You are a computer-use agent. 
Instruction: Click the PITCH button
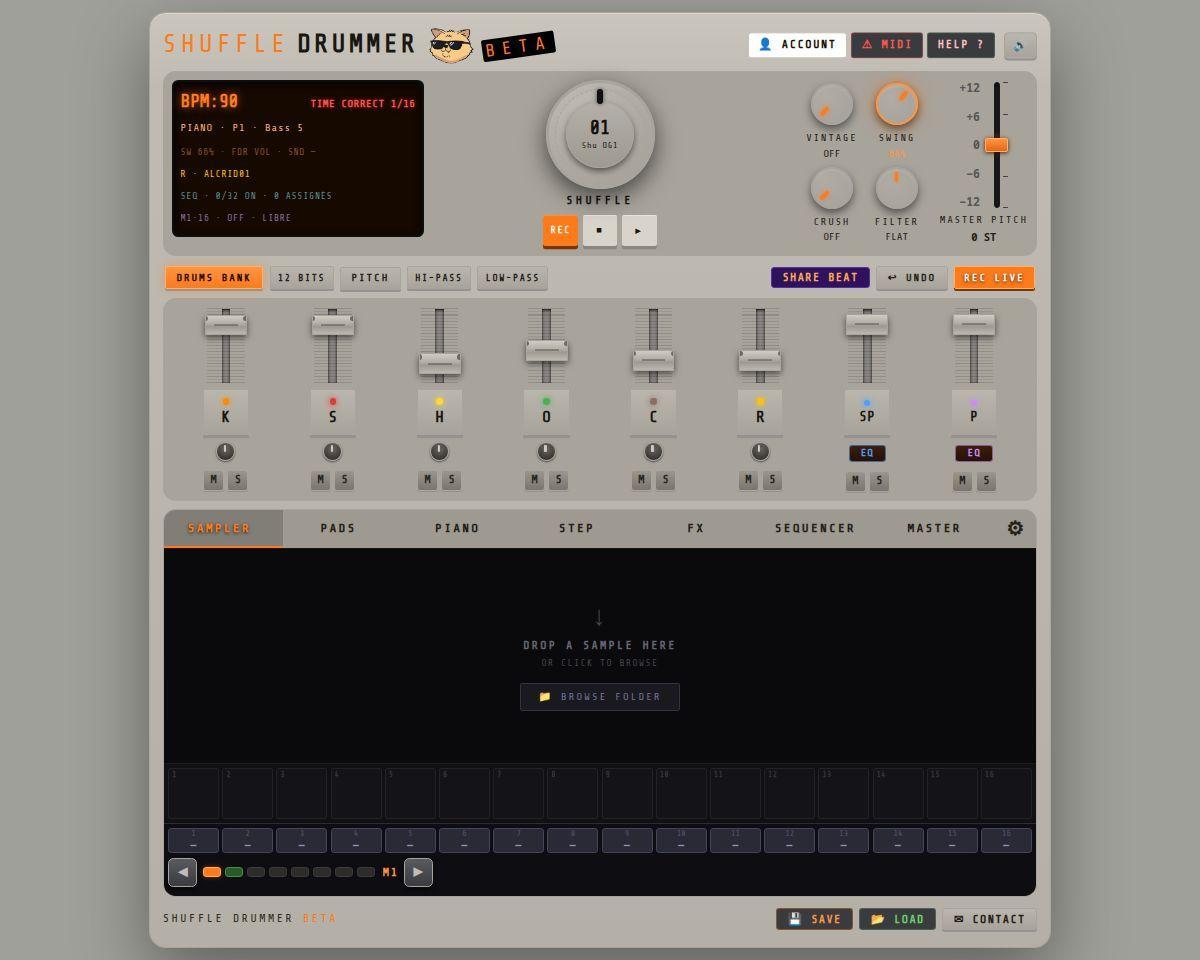pyautogui.click(x=370, y=278)
